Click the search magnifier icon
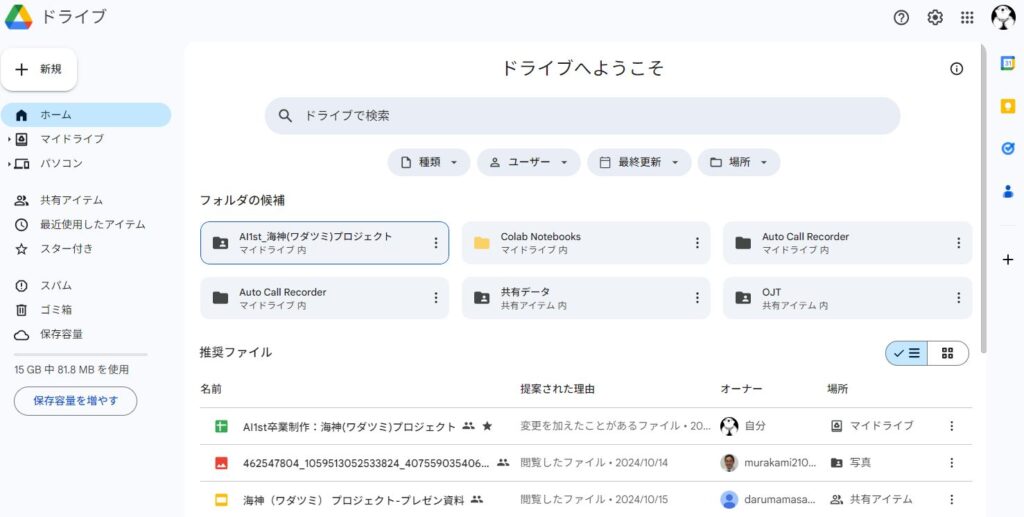 (285, 116)
